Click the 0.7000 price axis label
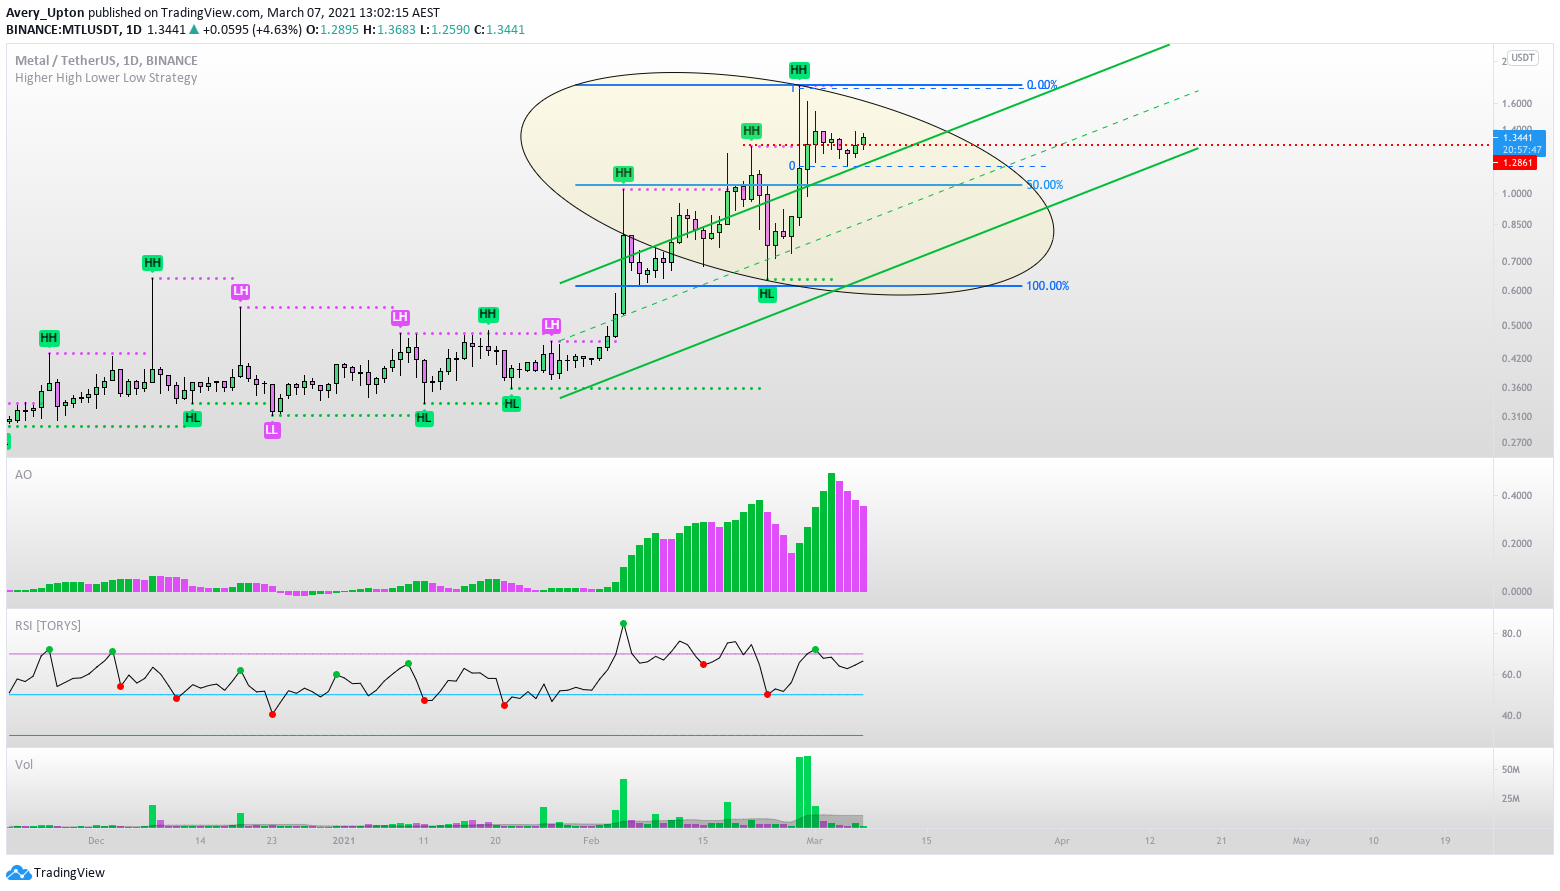The height and width of the screenshot is (891, 1560). pyautogui.click(x=1517, y=262)
